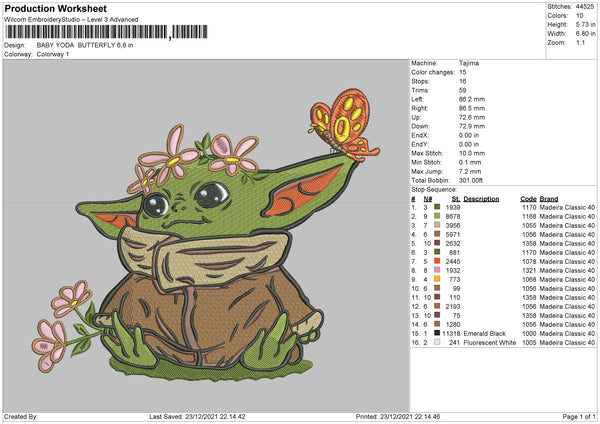
Task: Click the 'Emerald Black' description text
Action: [484, 333]
